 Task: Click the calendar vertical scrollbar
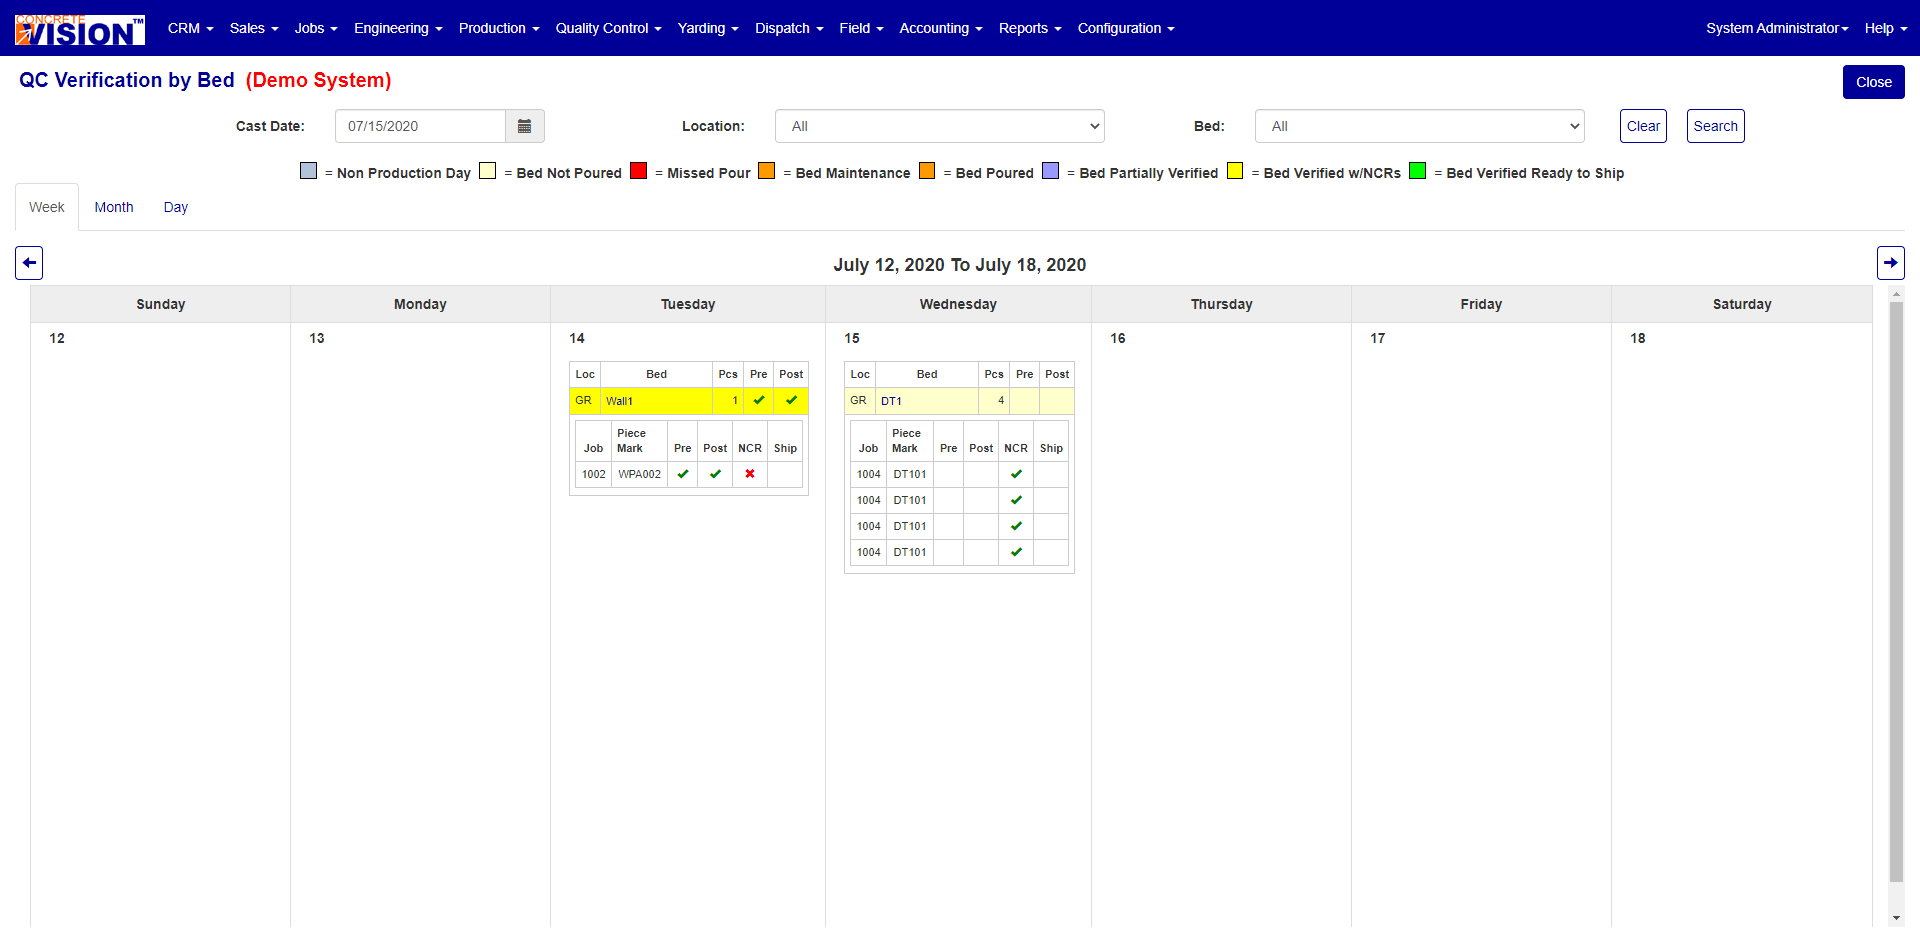coord(1896,590)
